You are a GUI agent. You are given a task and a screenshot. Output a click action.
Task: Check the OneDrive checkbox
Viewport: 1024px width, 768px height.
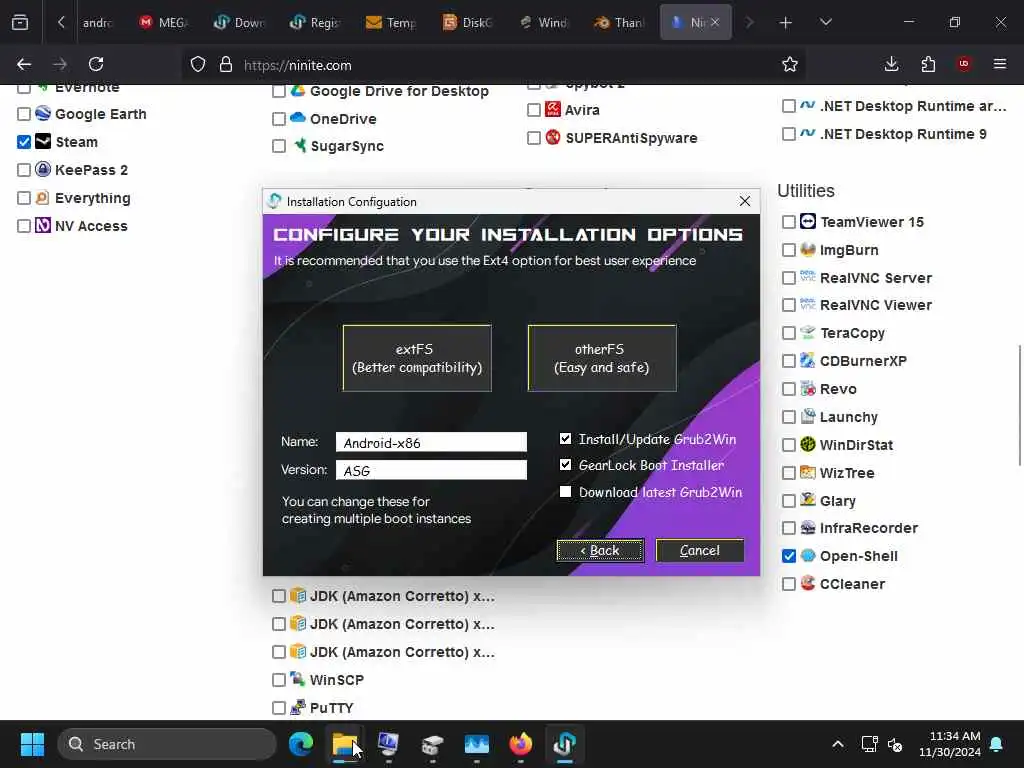tap(279, 119)
